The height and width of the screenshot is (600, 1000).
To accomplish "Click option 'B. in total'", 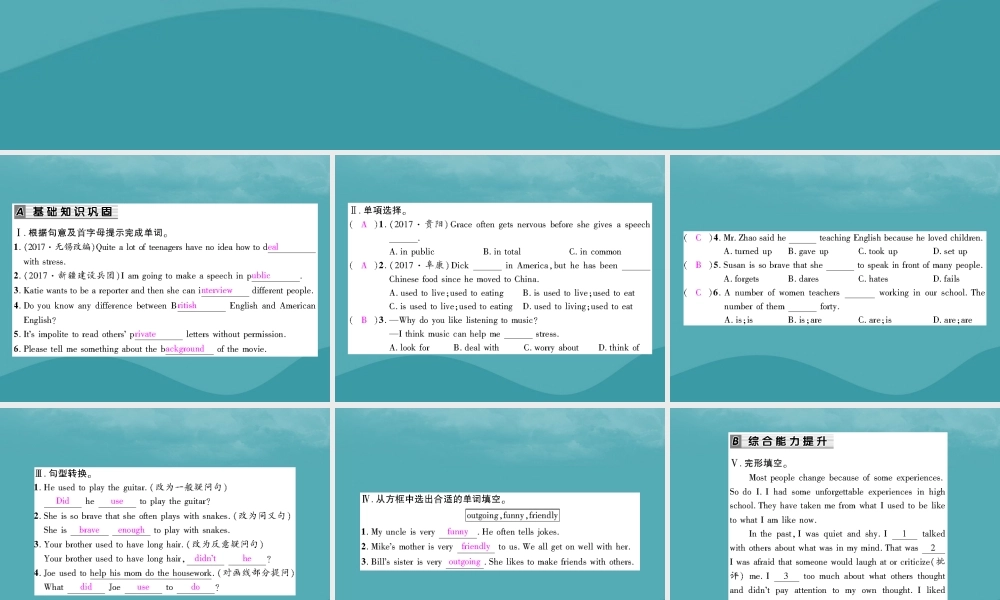I will coord(502,252).
